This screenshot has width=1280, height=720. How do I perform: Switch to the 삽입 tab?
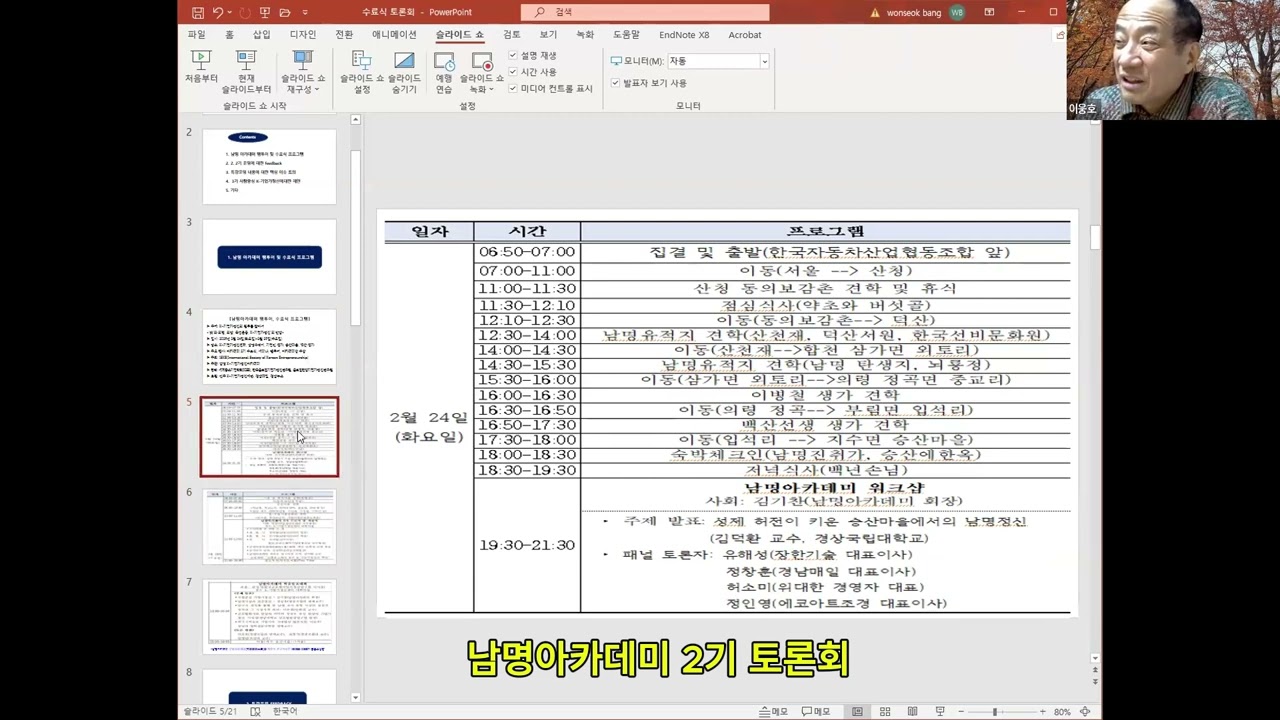262,35
